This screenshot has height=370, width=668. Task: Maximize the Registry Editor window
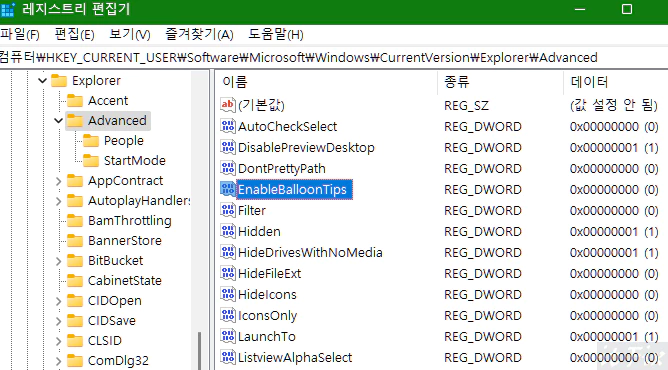[x=627, y=9]
